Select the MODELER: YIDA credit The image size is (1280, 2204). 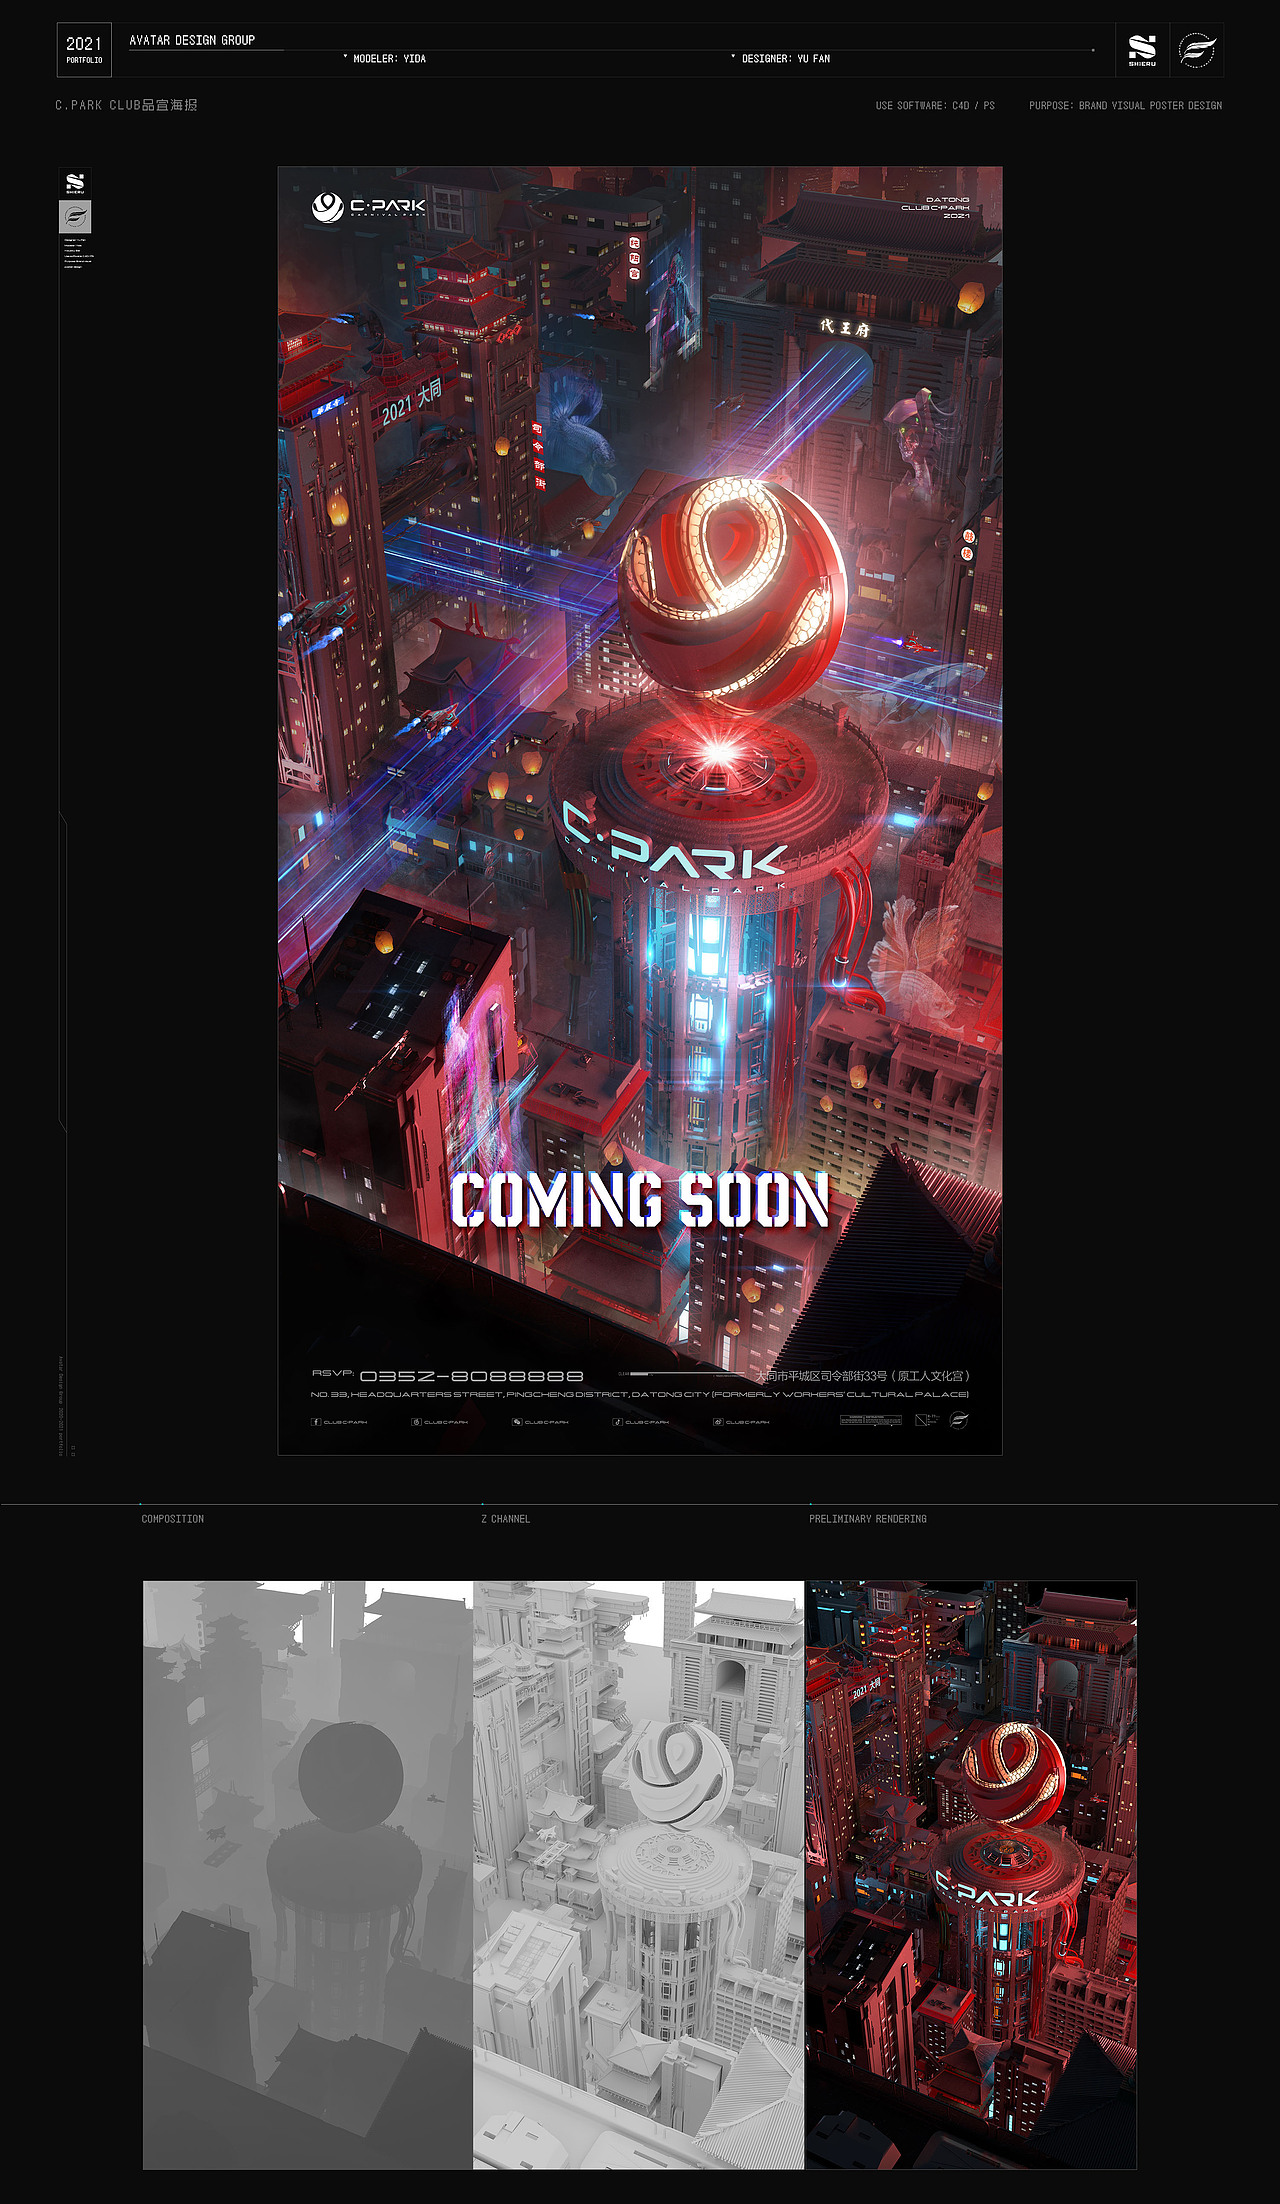click(389, 59)
